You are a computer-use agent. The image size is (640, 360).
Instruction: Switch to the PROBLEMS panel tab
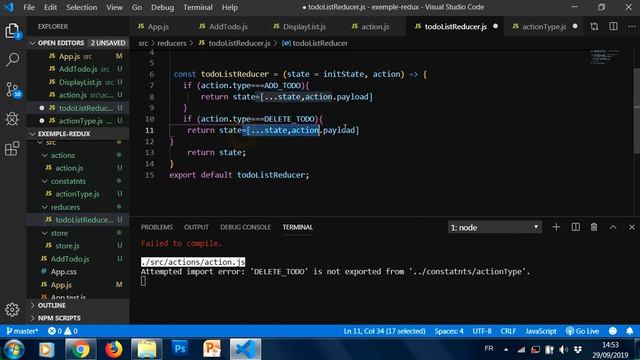(157, 227)
